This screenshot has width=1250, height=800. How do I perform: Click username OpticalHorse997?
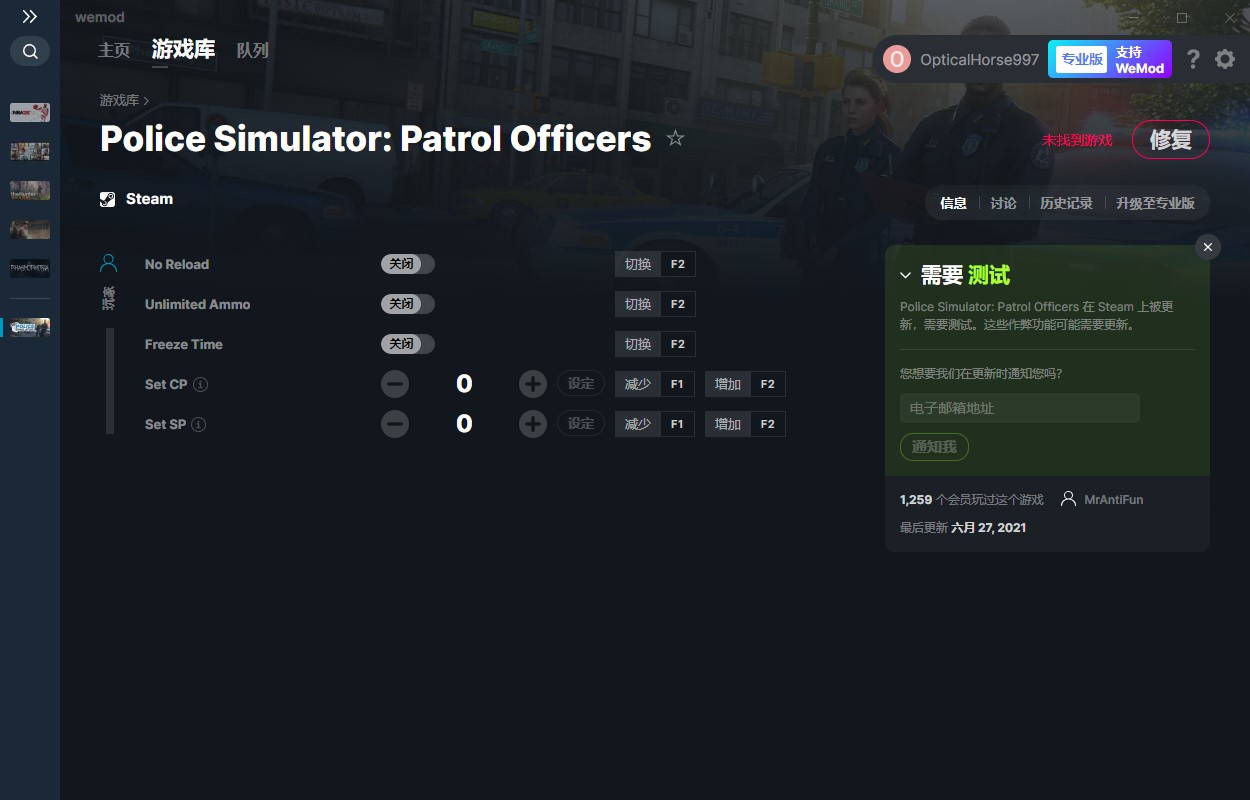click(x=979, y=60)
